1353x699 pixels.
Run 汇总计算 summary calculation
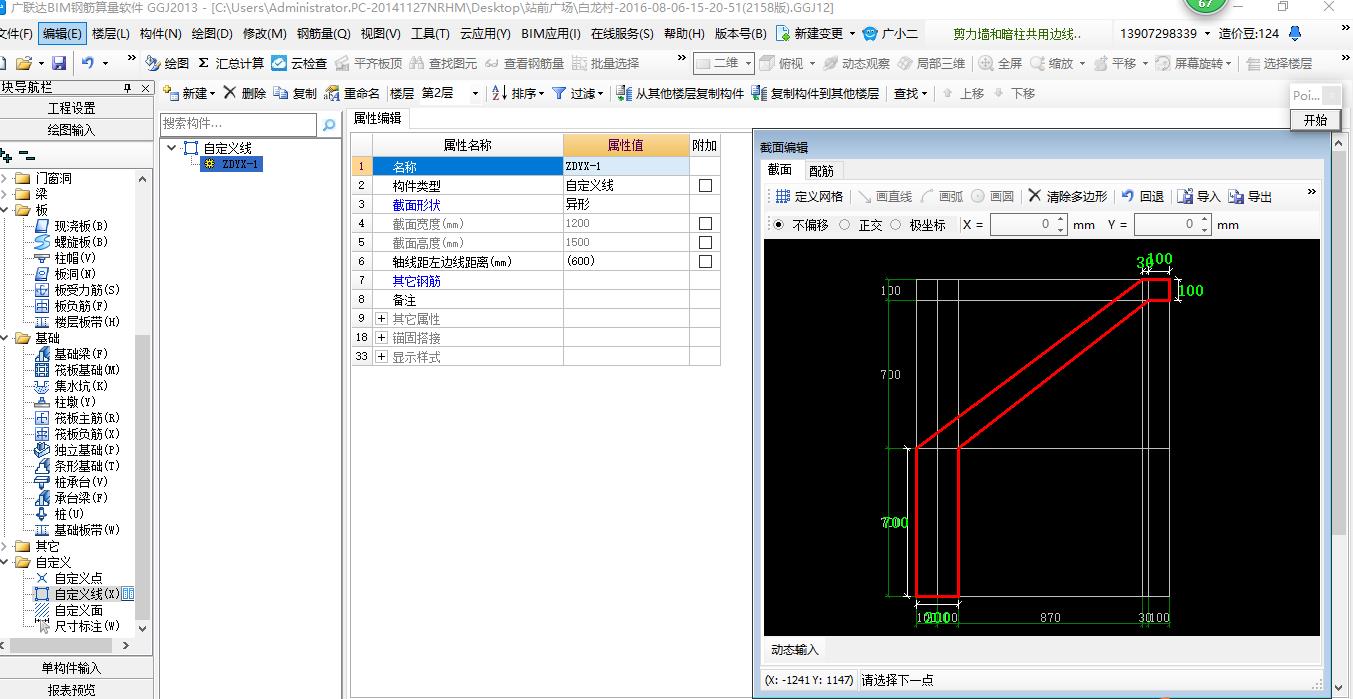[x=230, y=63]
